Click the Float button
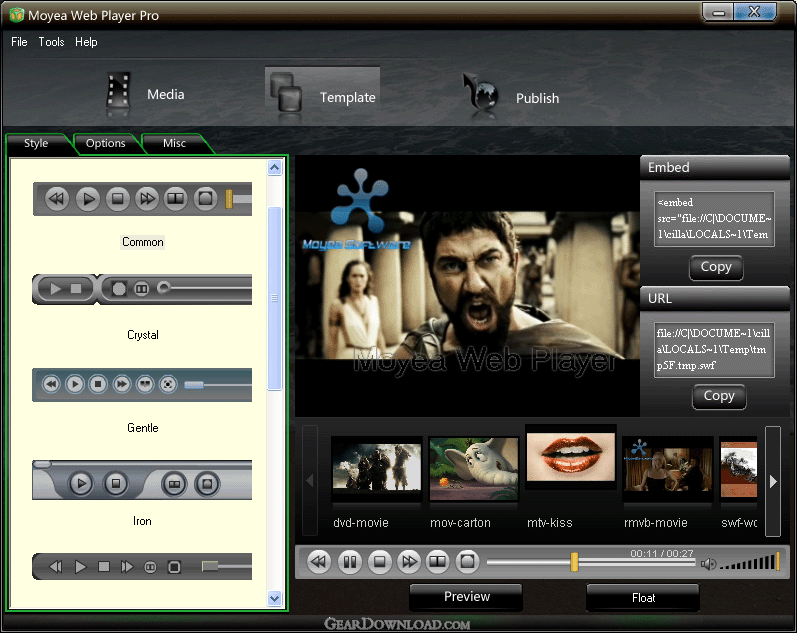The height and width of the screenshot is (633, 797). (x=643, y=598)
